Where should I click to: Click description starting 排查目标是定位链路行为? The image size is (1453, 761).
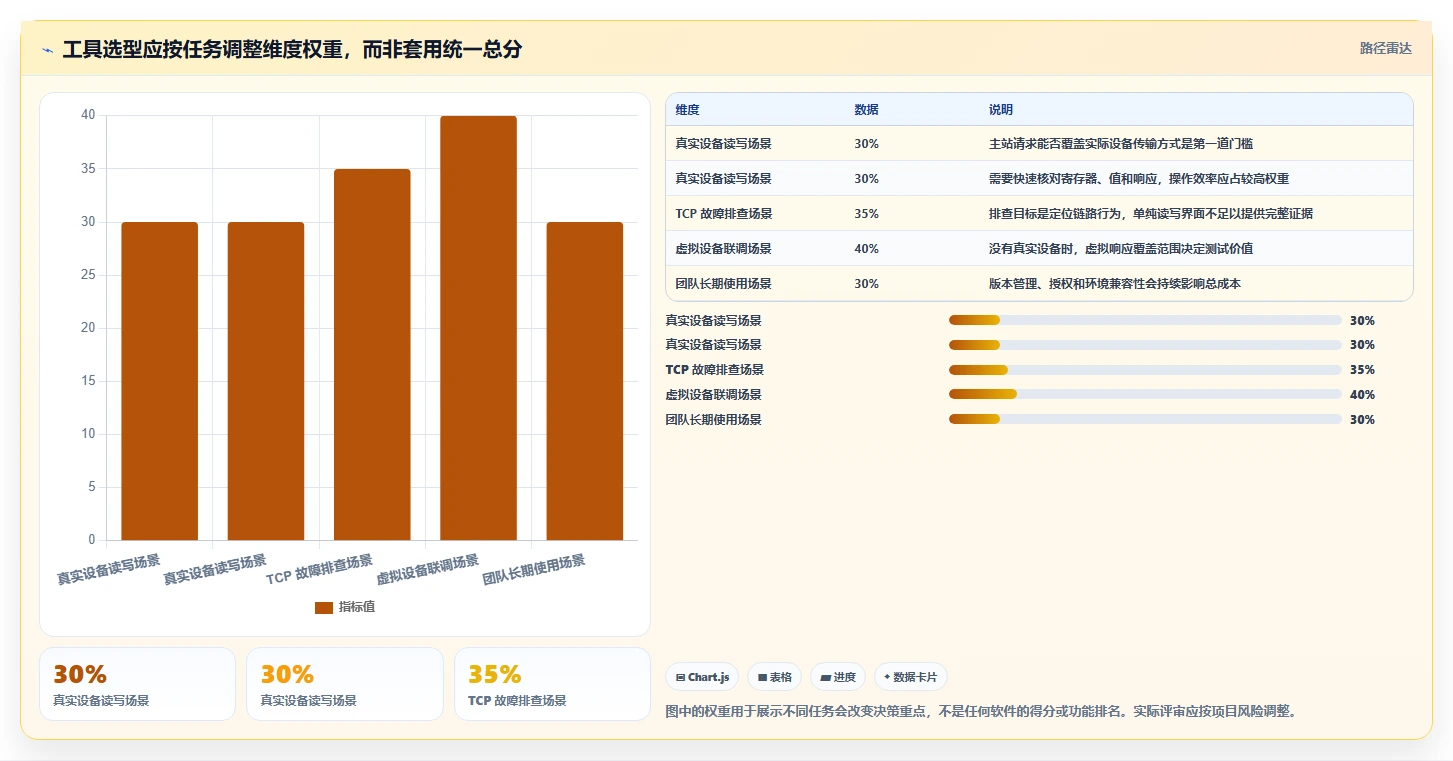[x=1151, y=214]
